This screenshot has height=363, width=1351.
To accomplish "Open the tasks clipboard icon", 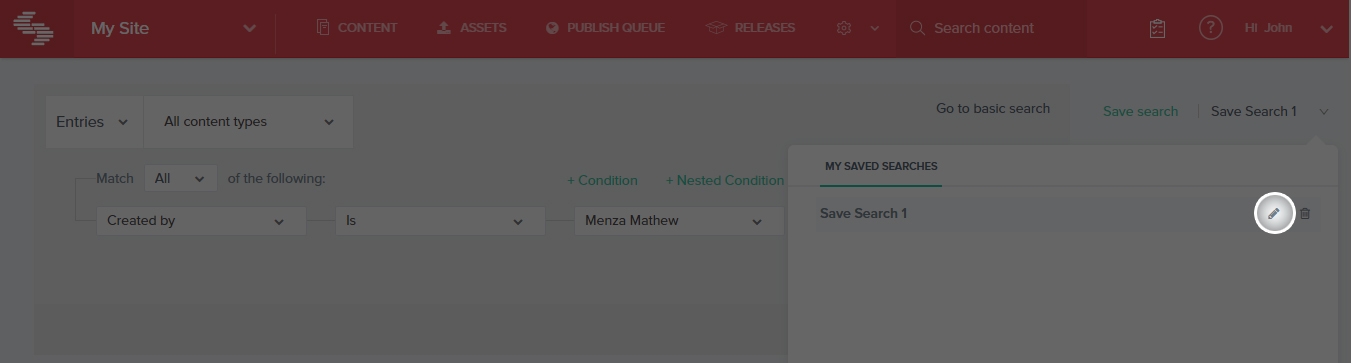I will pyautogui.click(x=1157, y=28).
